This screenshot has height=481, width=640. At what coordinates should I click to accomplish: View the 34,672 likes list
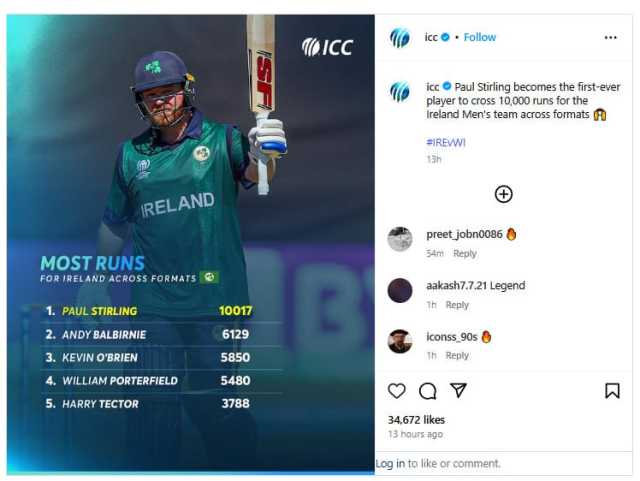point(416,420)
